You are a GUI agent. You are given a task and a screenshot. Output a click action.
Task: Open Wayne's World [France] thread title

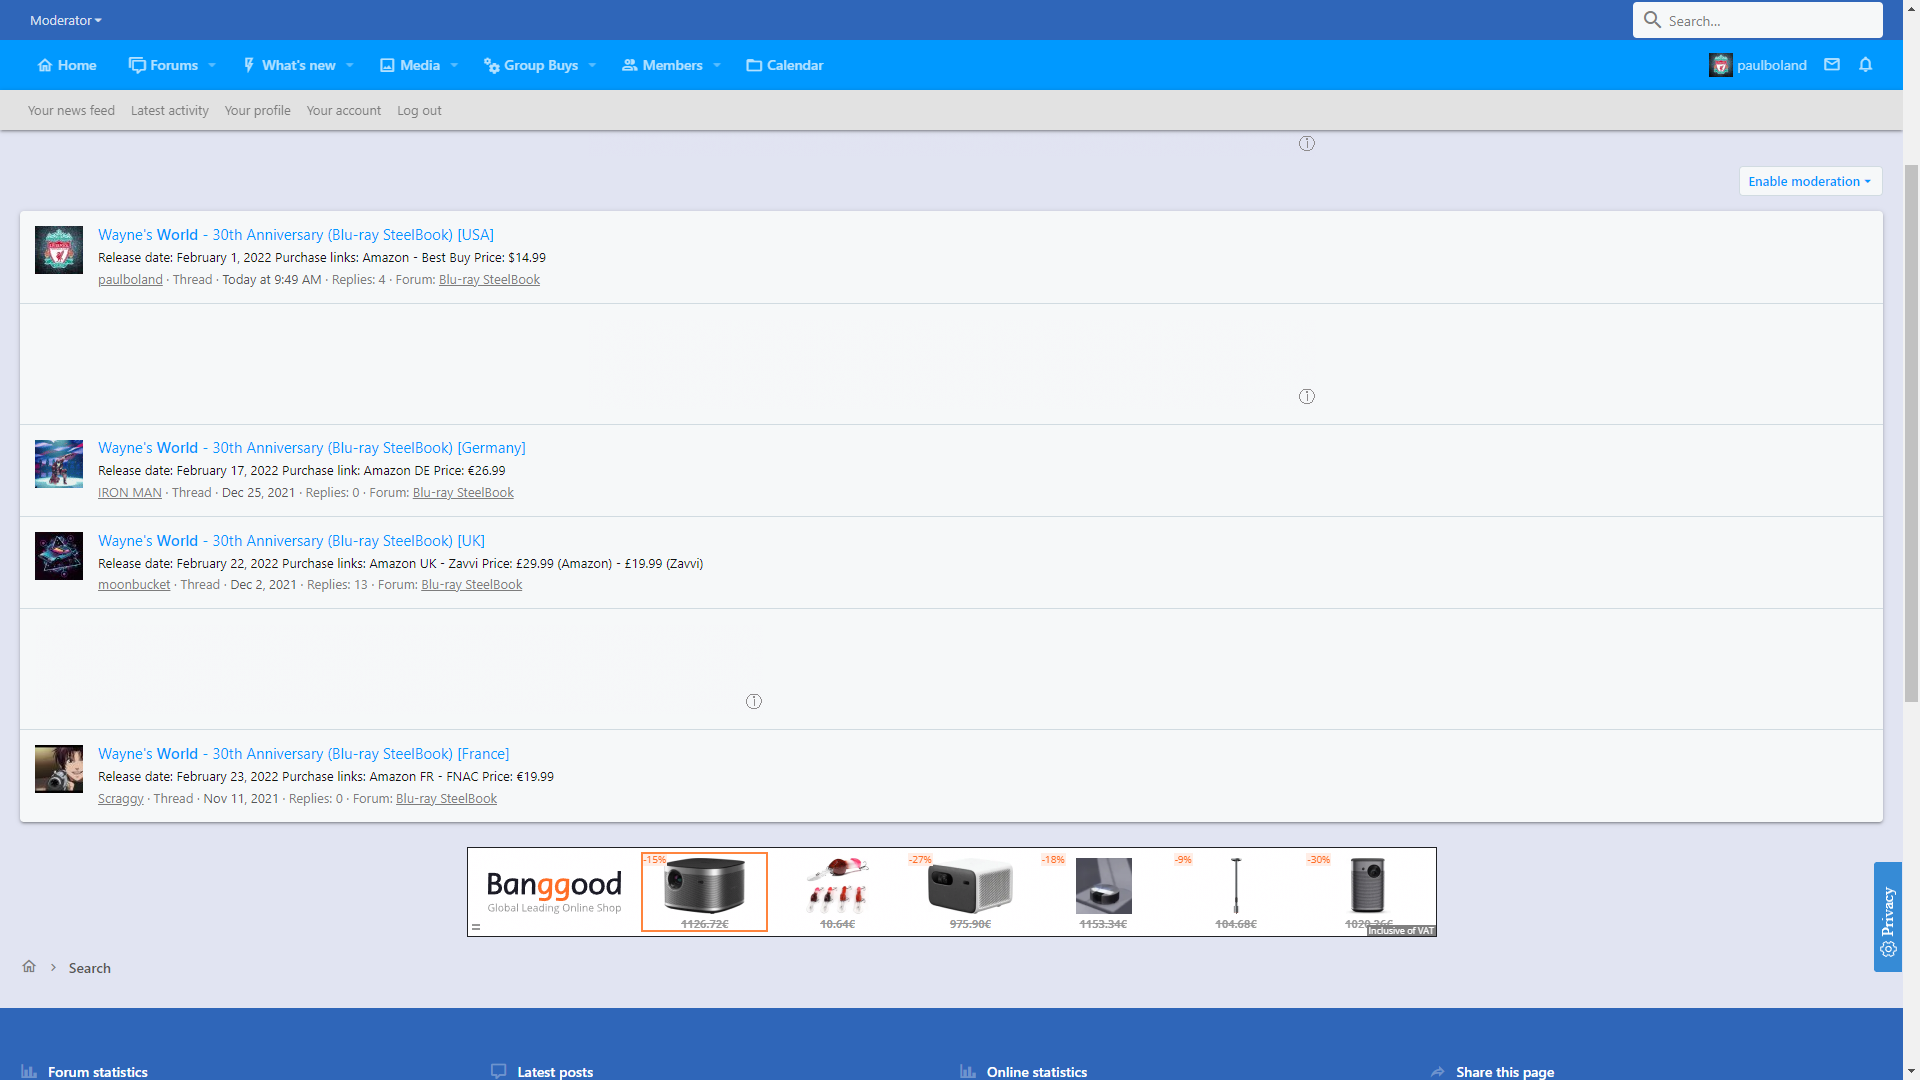tap(304, 754)
